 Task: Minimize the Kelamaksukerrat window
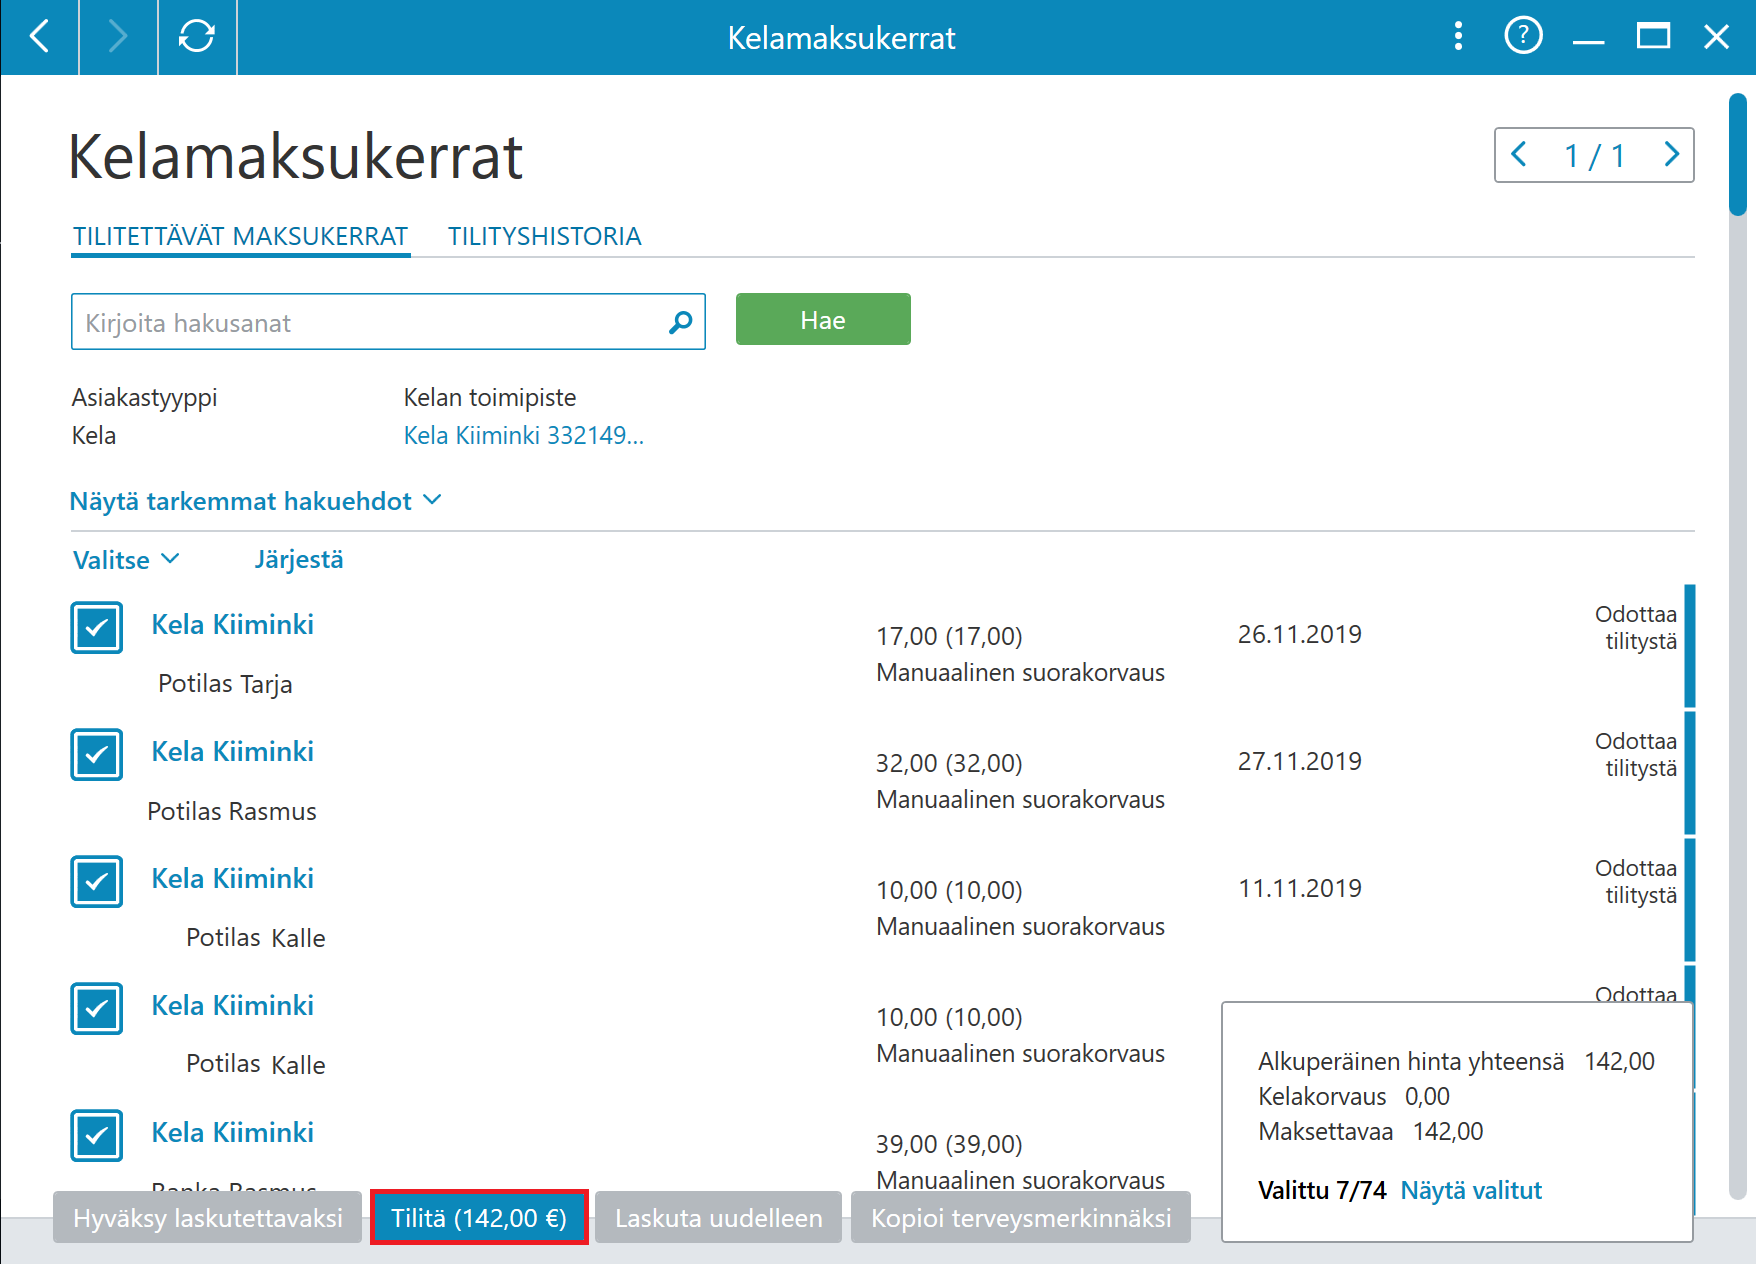pos(1588,40)
